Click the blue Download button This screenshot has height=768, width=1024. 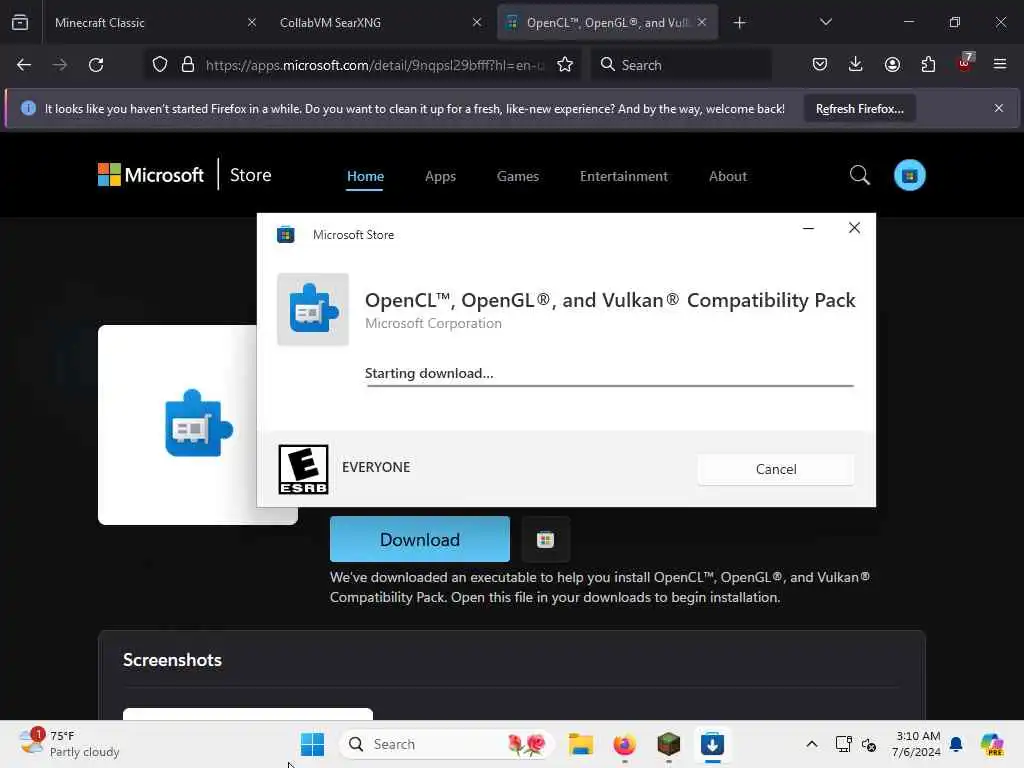[419, 539]
